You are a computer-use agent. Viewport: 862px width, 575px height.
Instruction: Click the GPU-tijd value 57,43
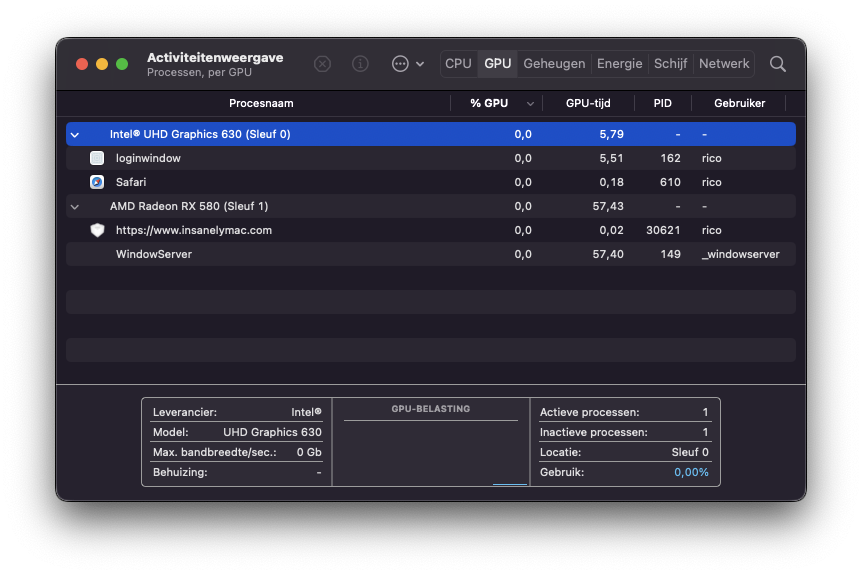tap(608, 206)
